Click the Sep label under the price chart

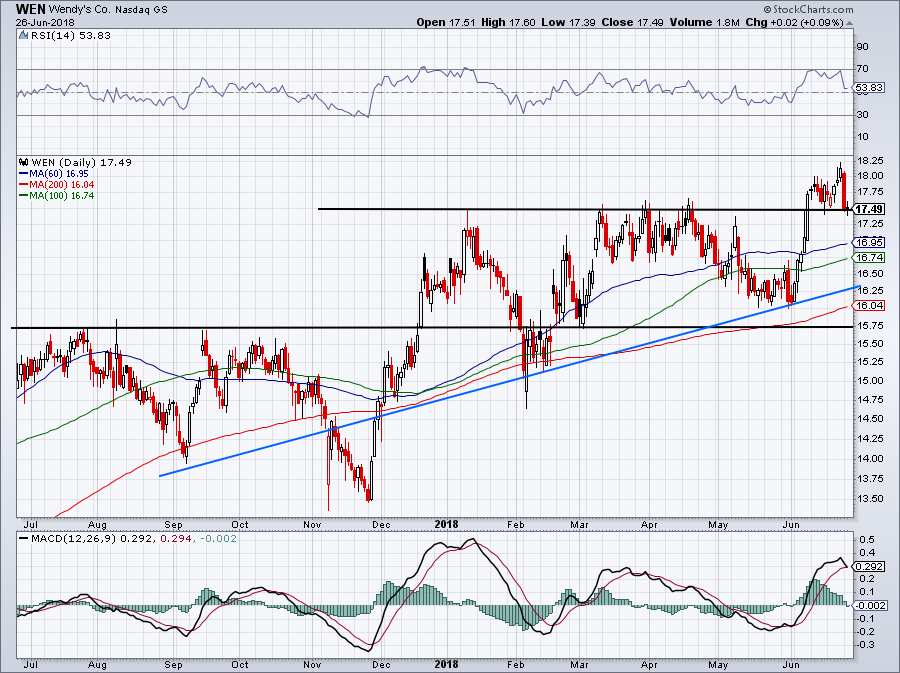coord(173,524)
